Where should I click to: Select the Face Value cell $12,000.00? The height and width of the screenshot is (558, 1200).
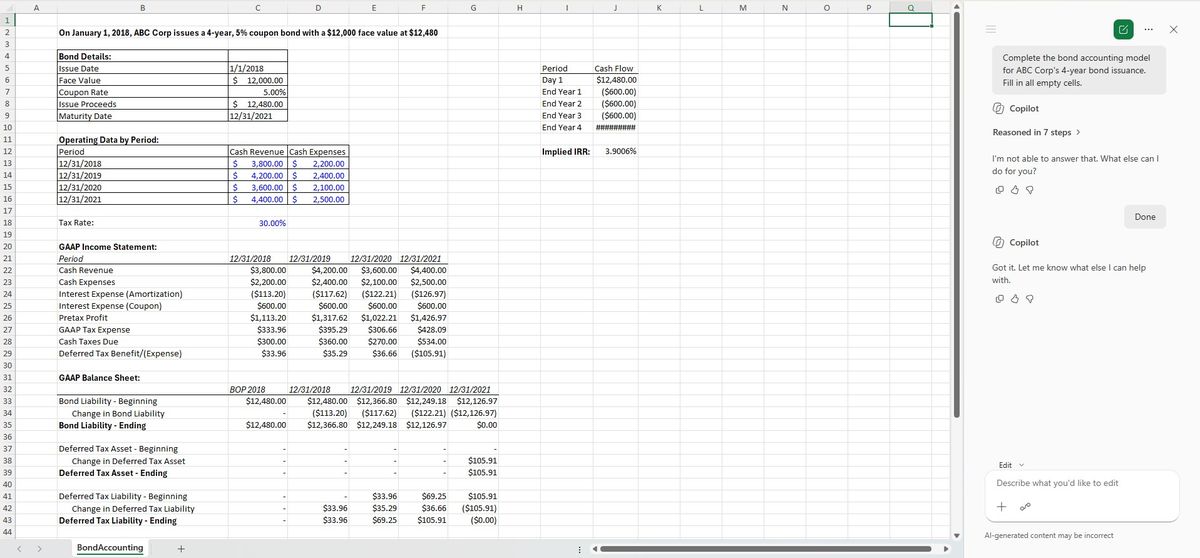pos(258,80)
